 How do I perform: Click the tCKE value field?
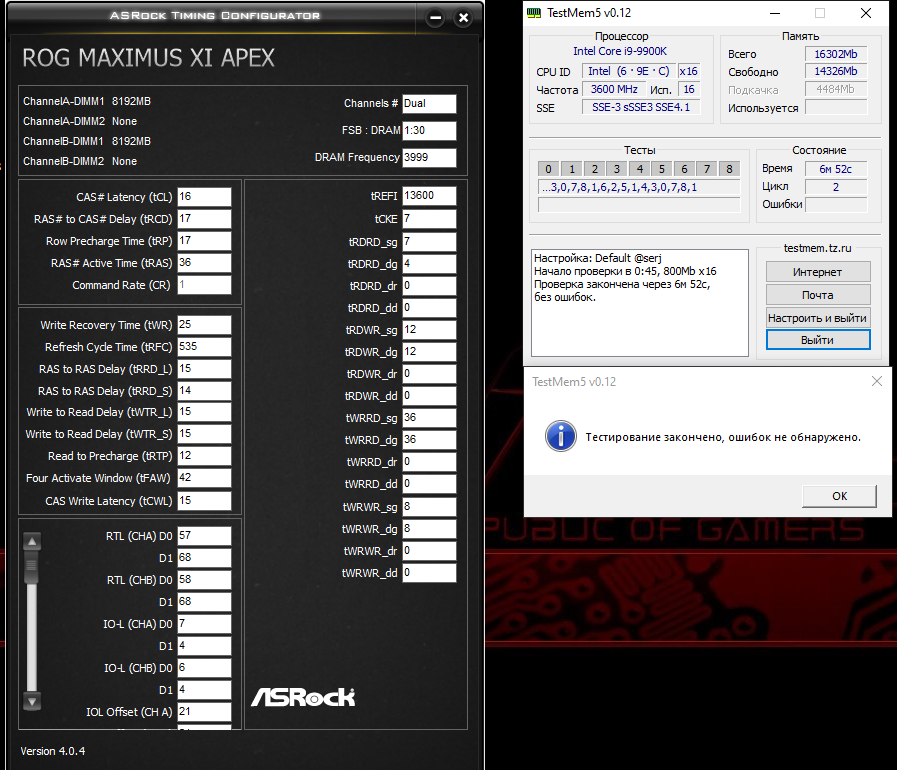click(x=429, y=219)
